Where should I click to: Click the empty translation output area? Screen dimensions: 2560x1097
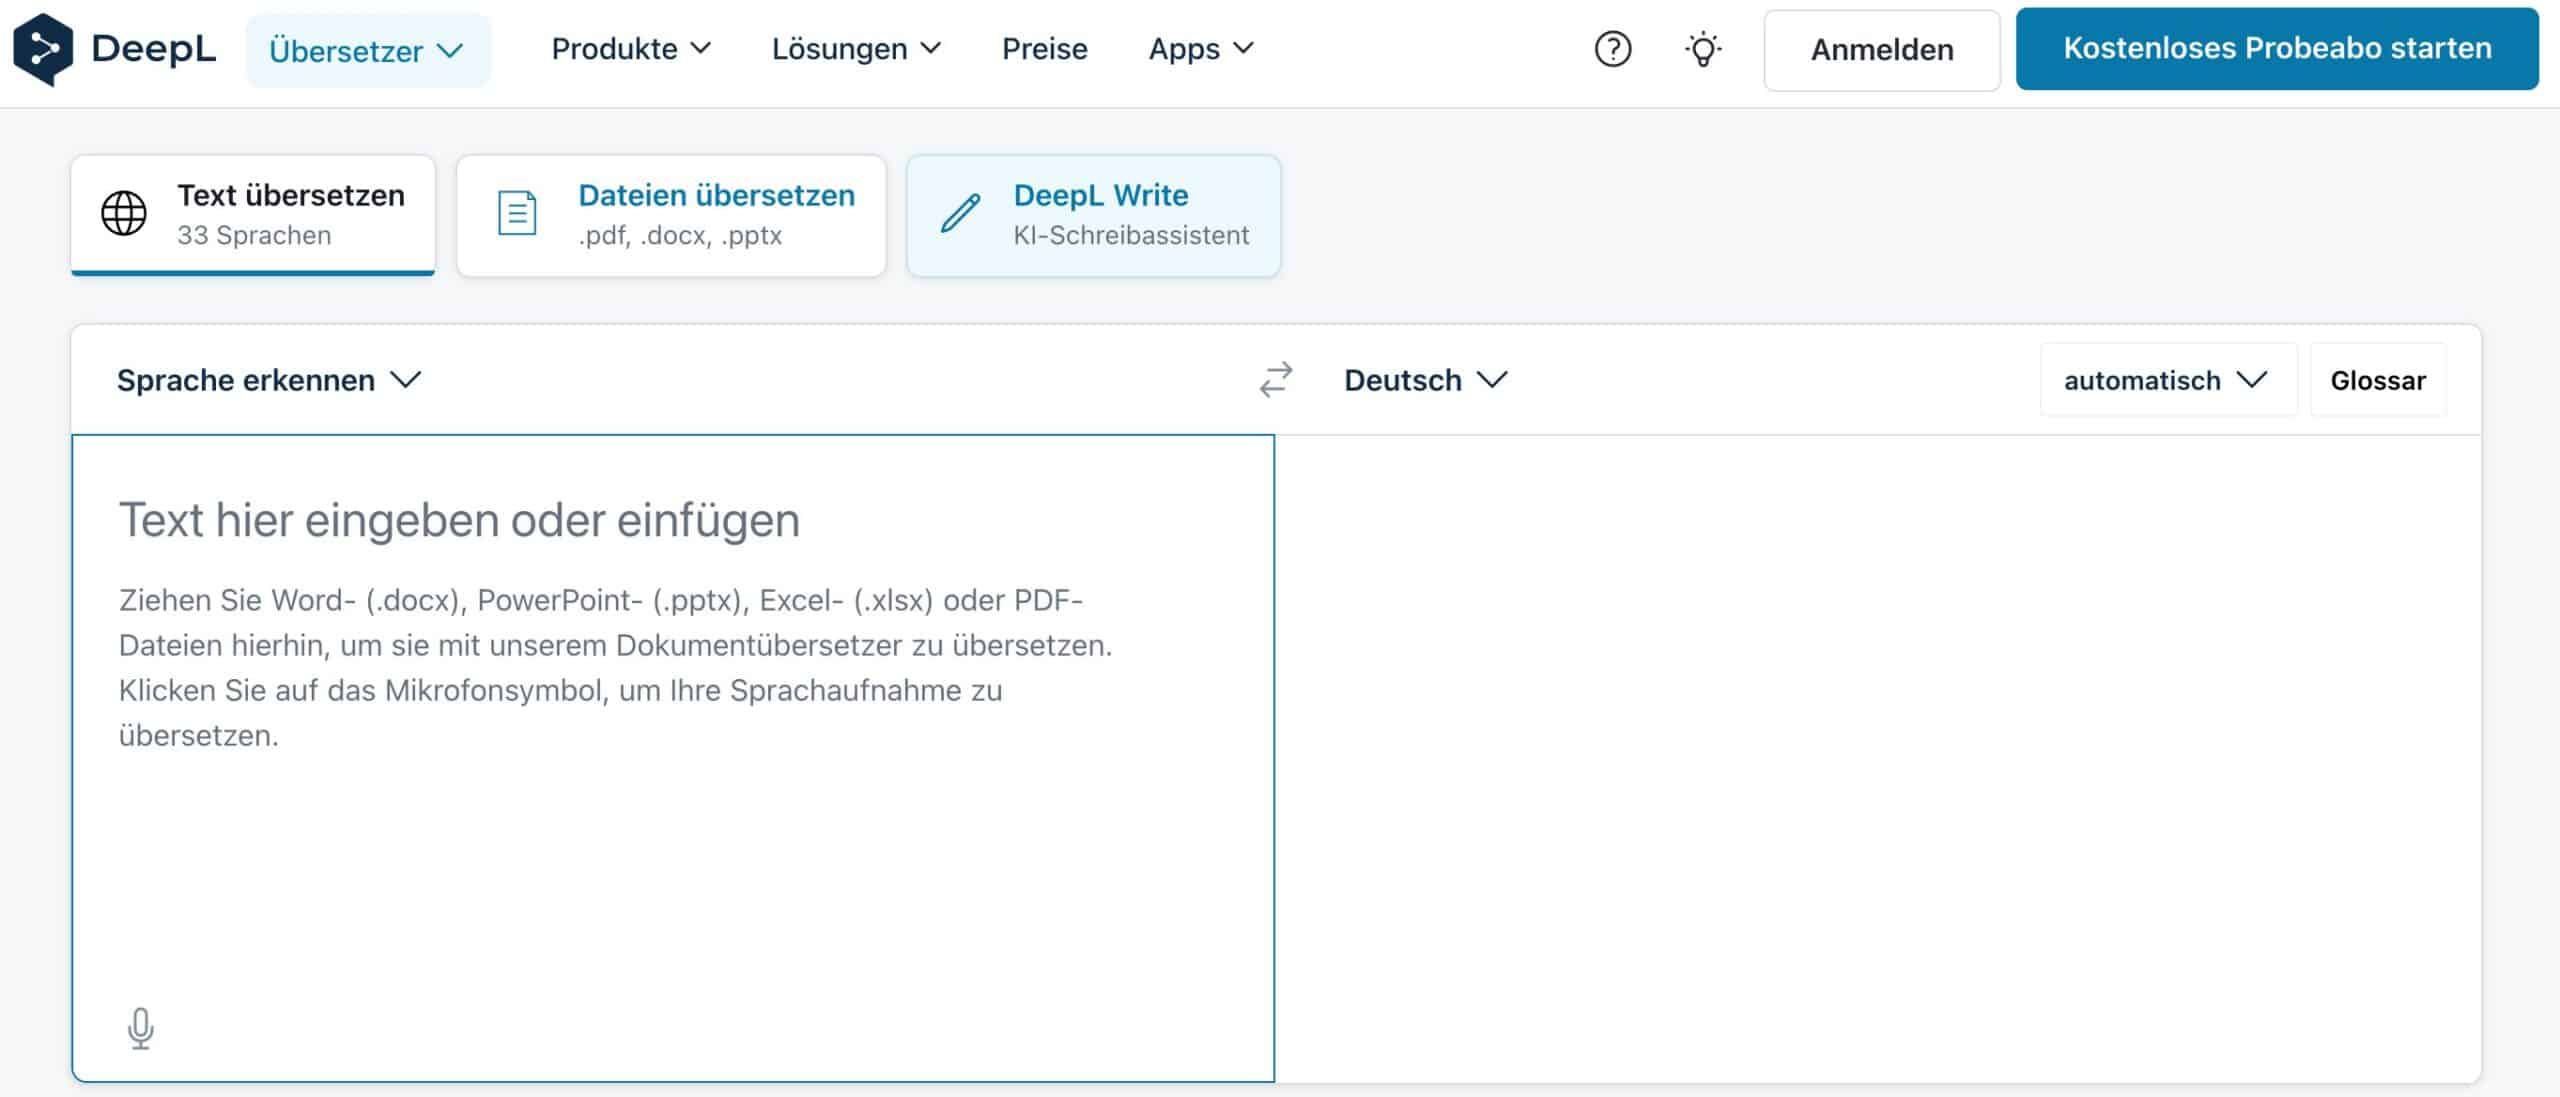pyautogui.click(x=1878, y=758)
